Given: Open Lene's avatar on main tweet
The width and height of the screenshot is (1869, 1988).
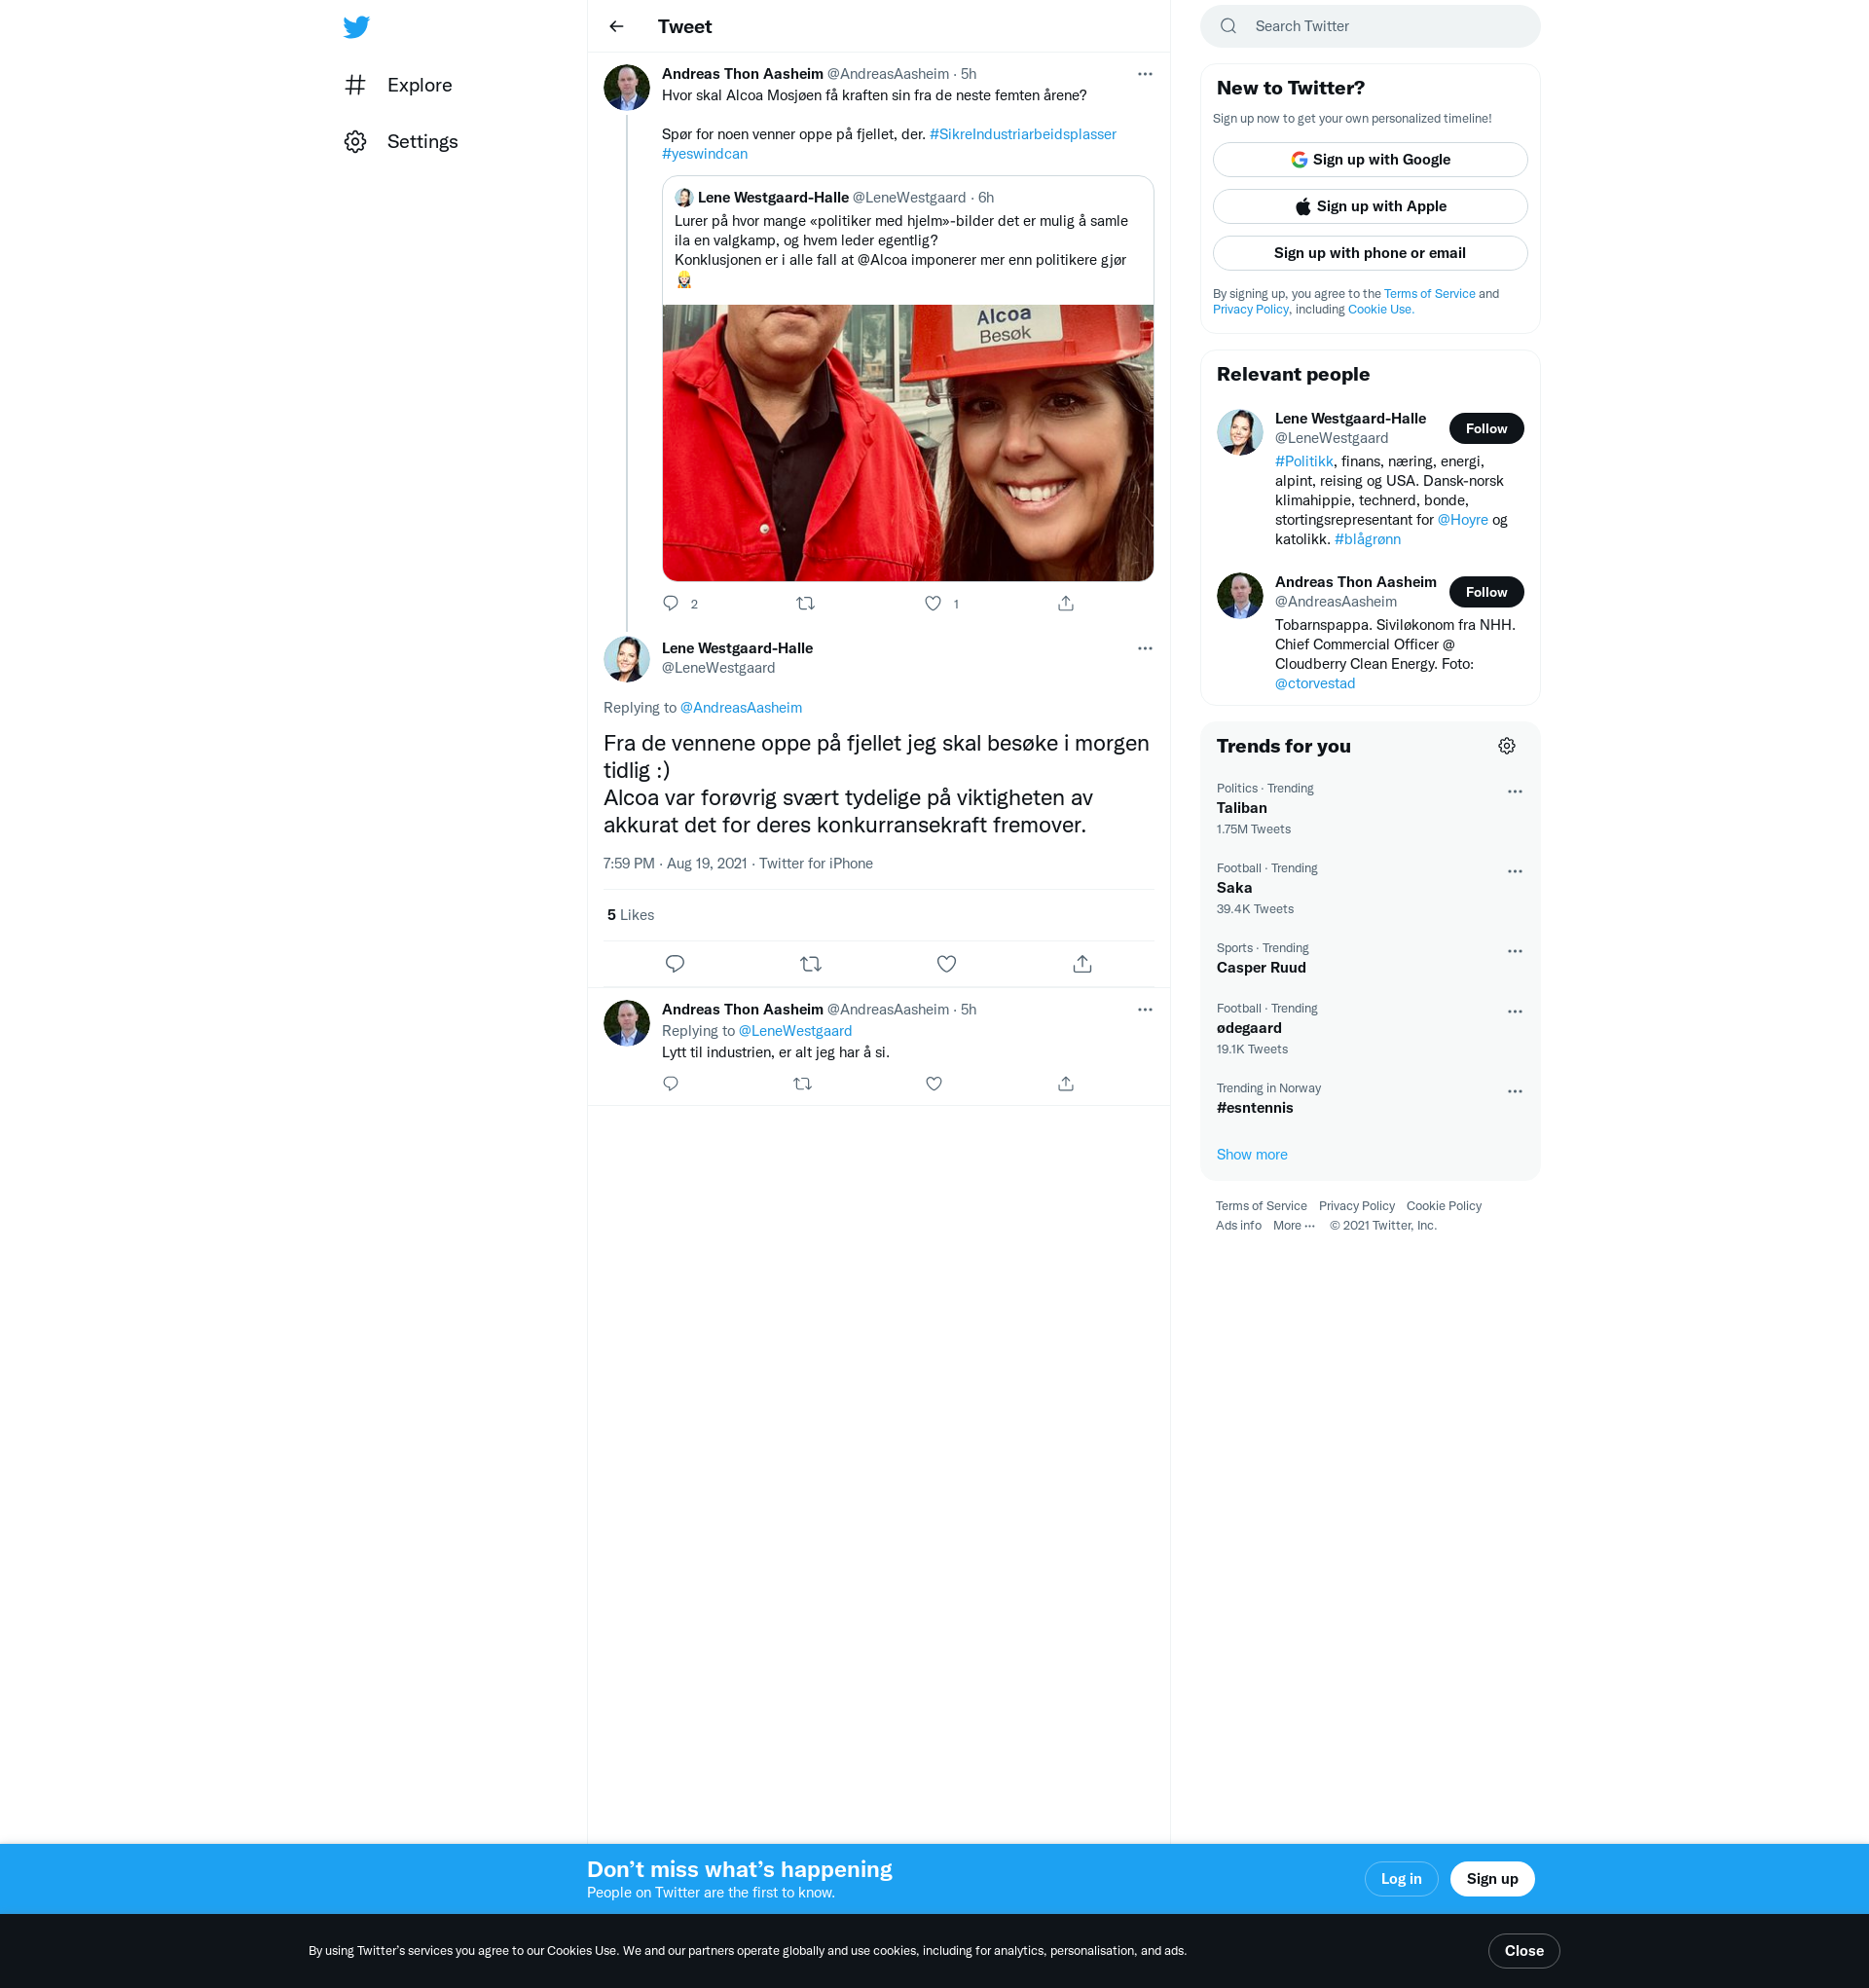Looking at the screenshot, I should 627,659.
